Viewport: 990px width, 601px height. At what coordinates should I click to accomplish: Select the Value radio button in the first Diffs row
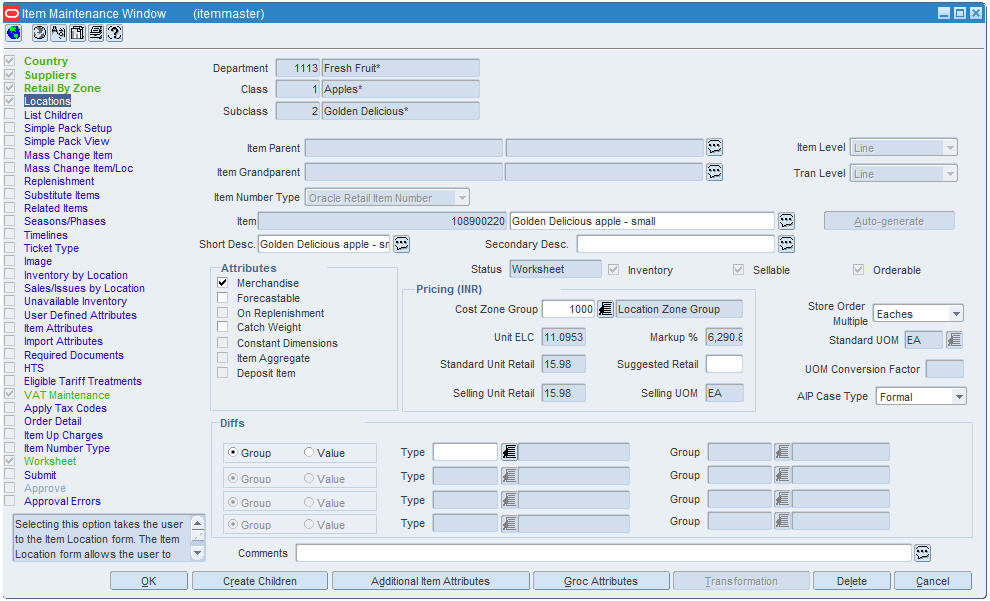pos(309,453)
